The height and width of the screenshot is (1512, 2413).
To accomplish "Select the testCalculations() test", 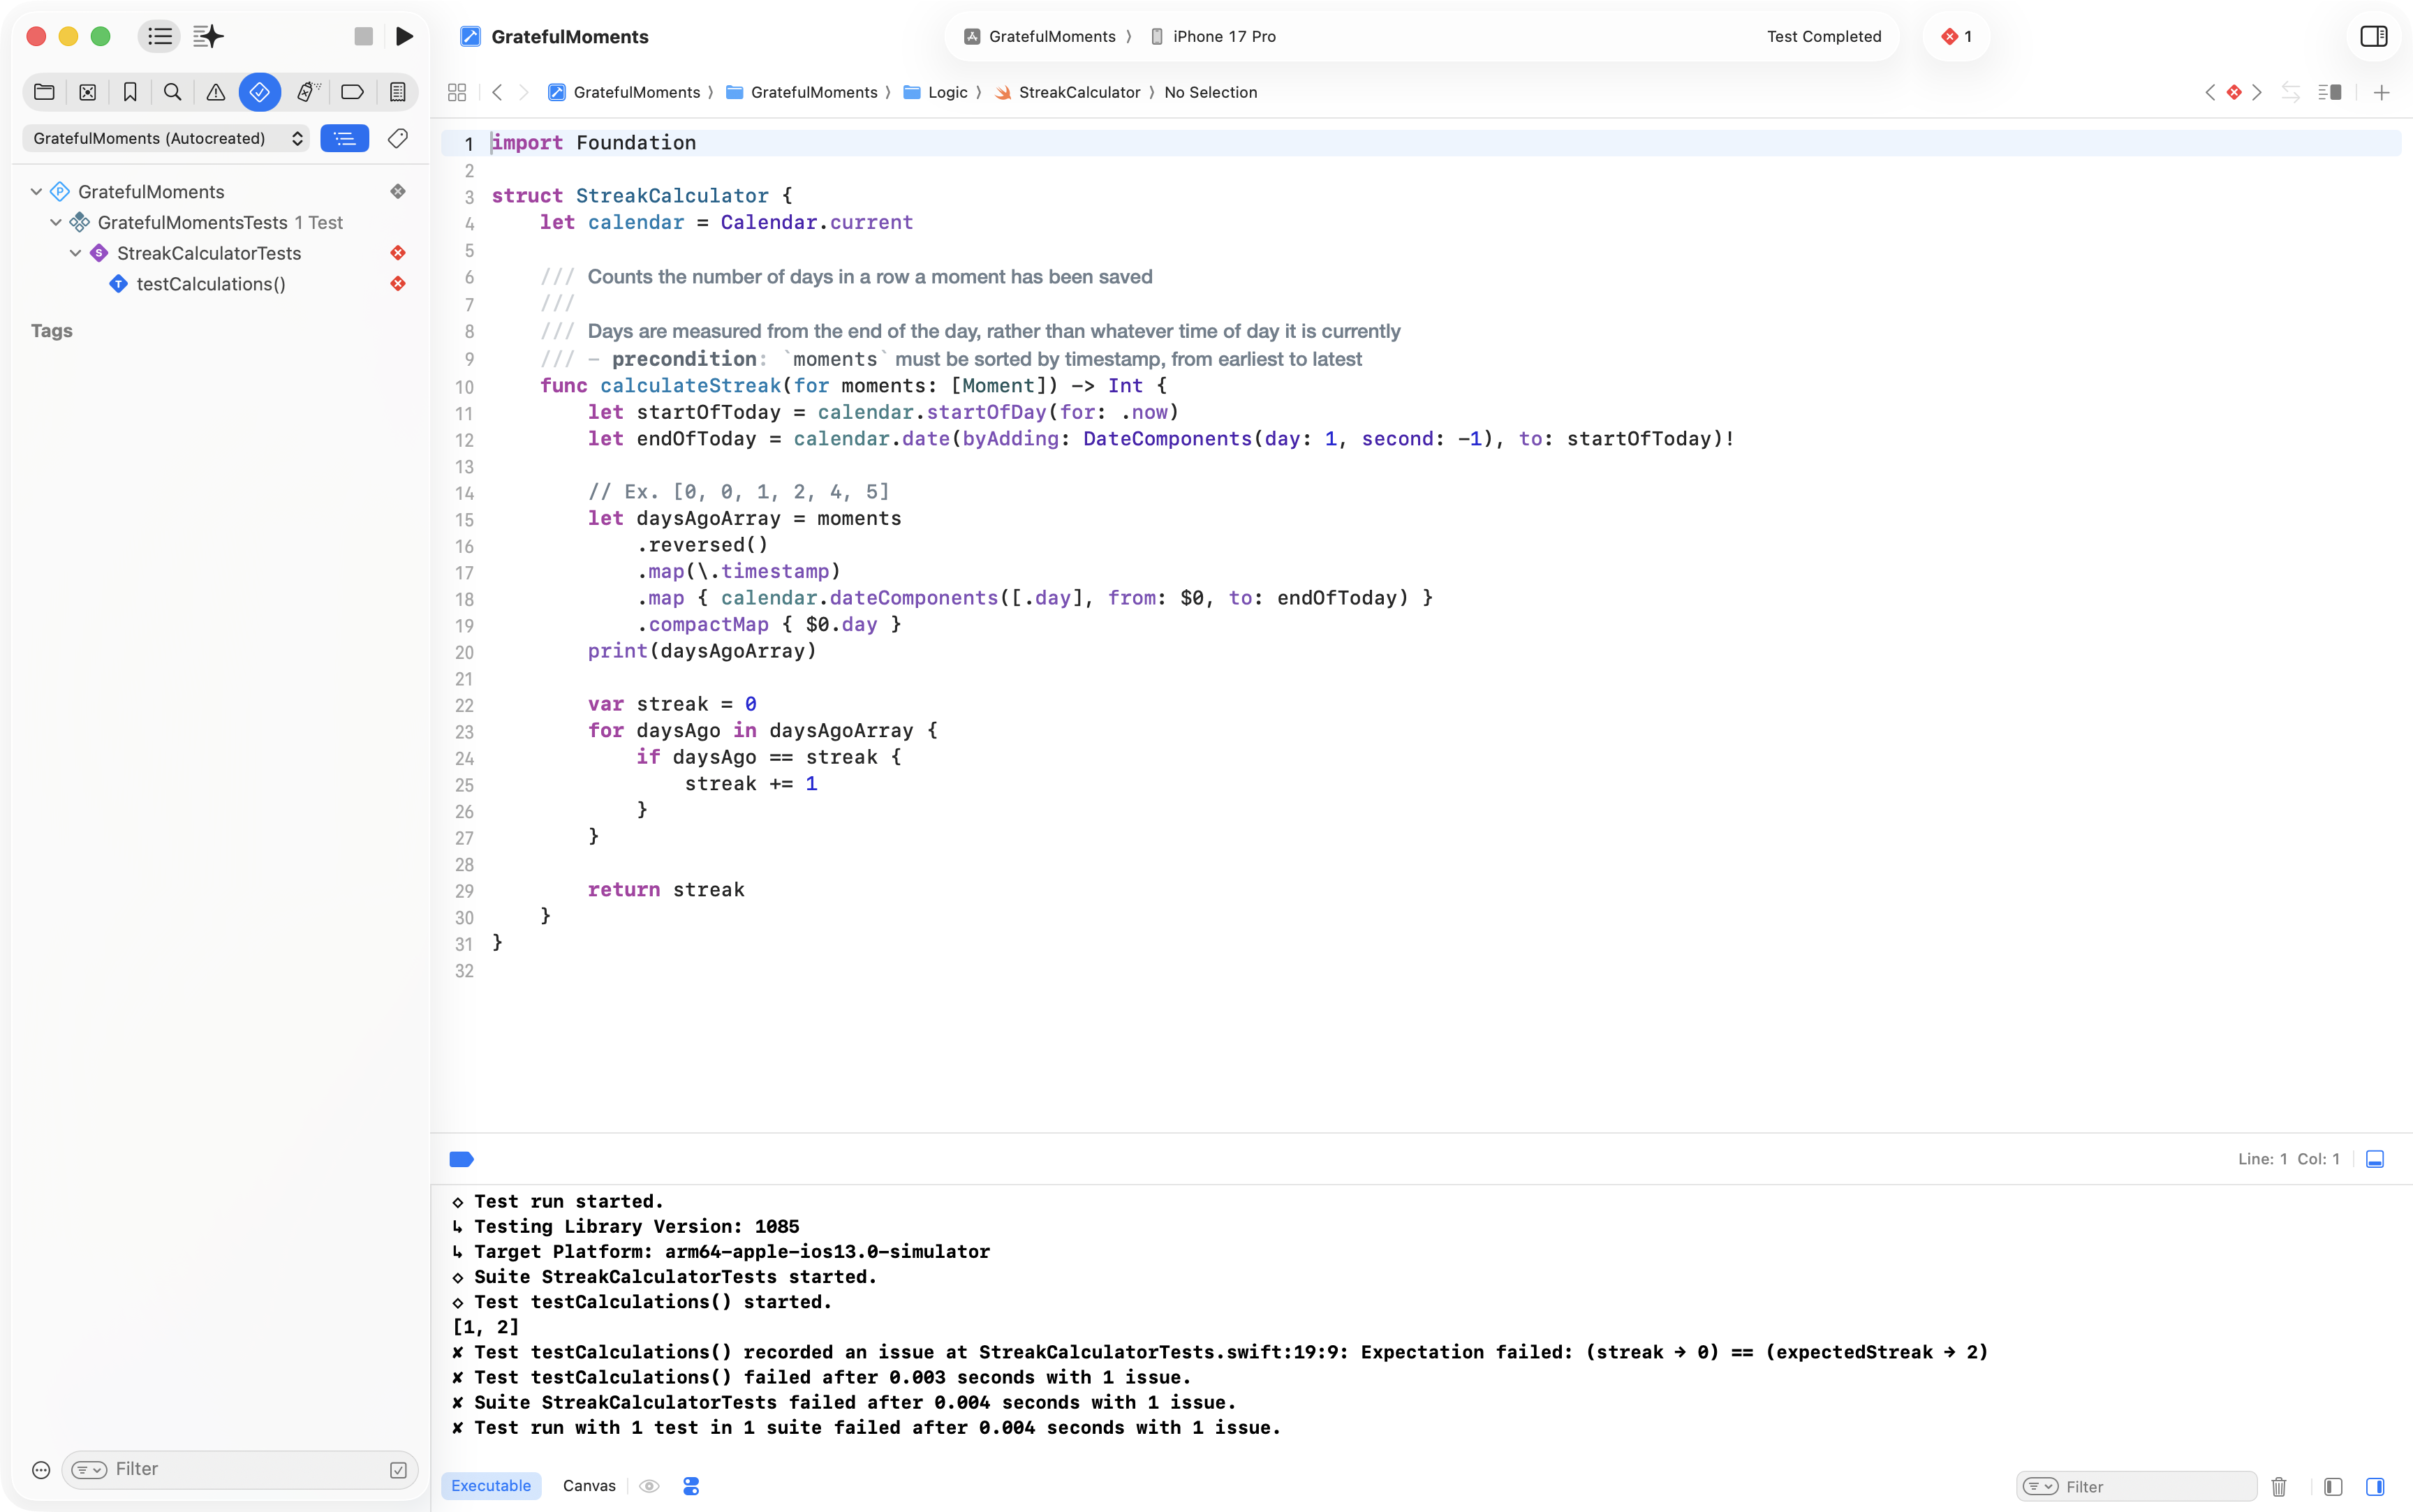I will click(x=211, y=284).
